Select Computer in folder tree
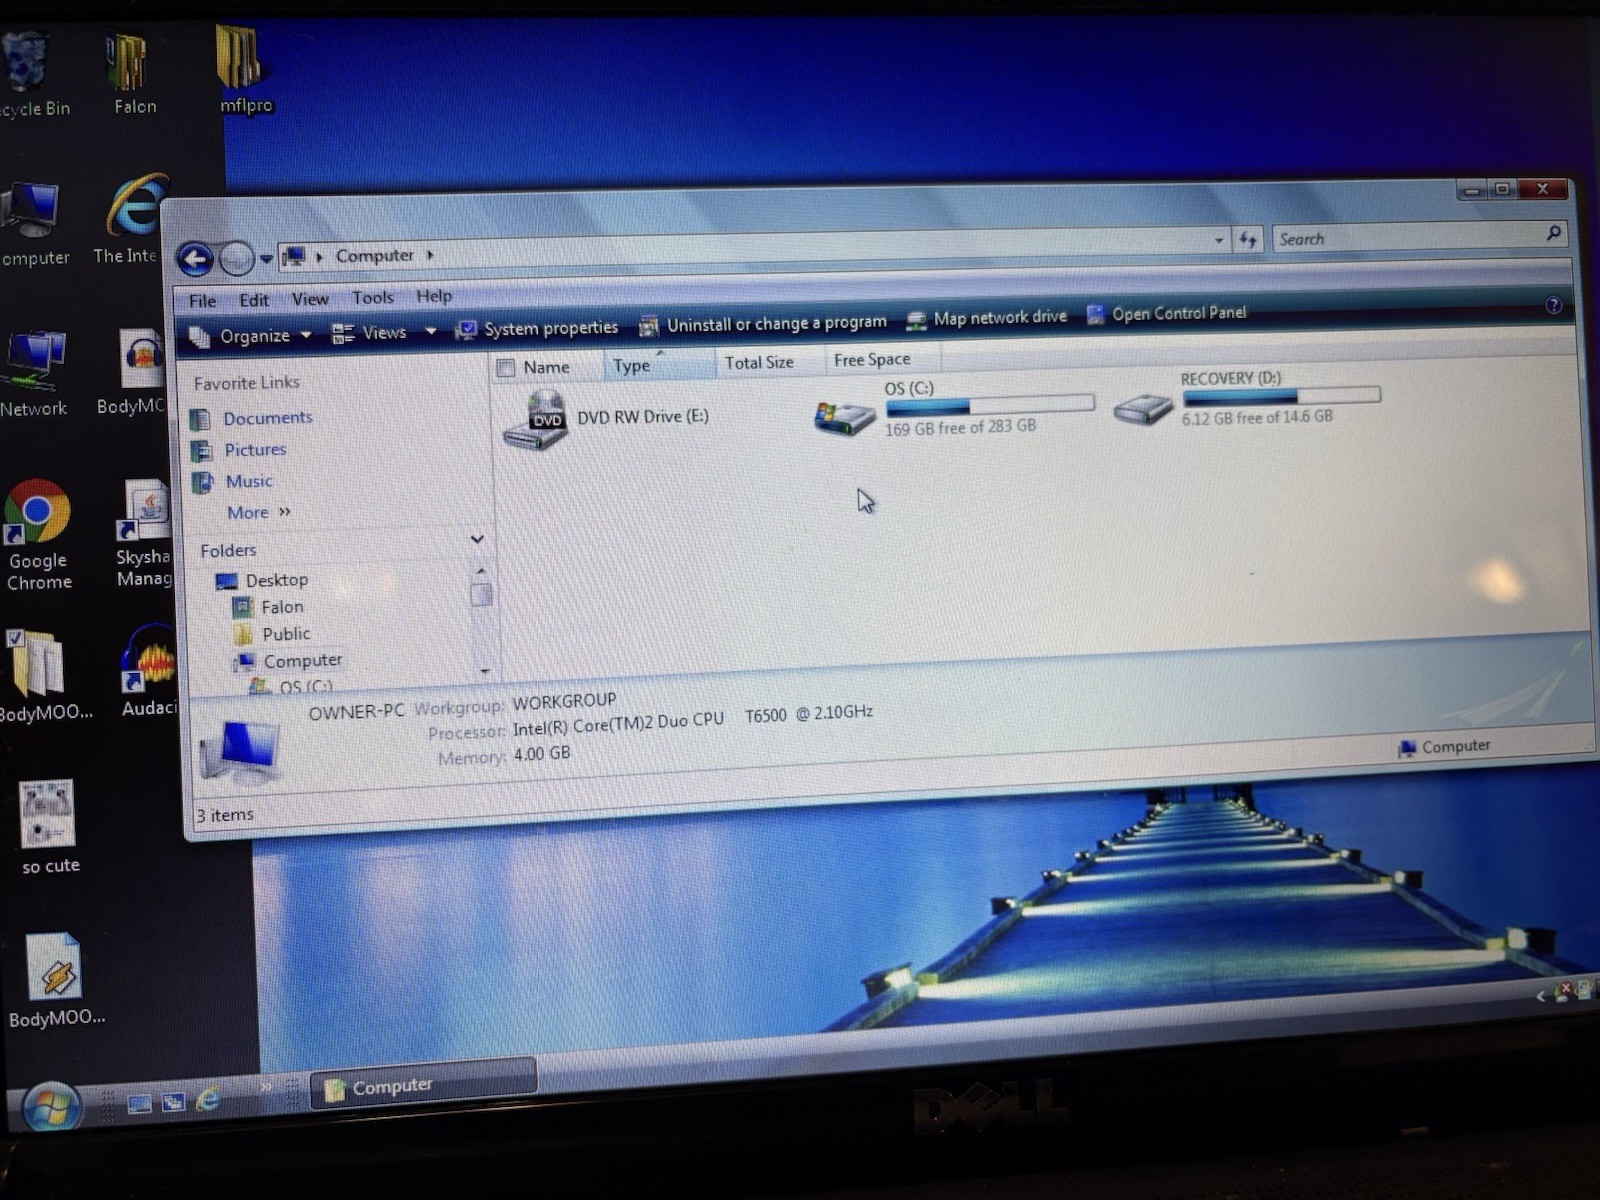Viewport: 1600px width, 1200px height. [x=288, y=661]
